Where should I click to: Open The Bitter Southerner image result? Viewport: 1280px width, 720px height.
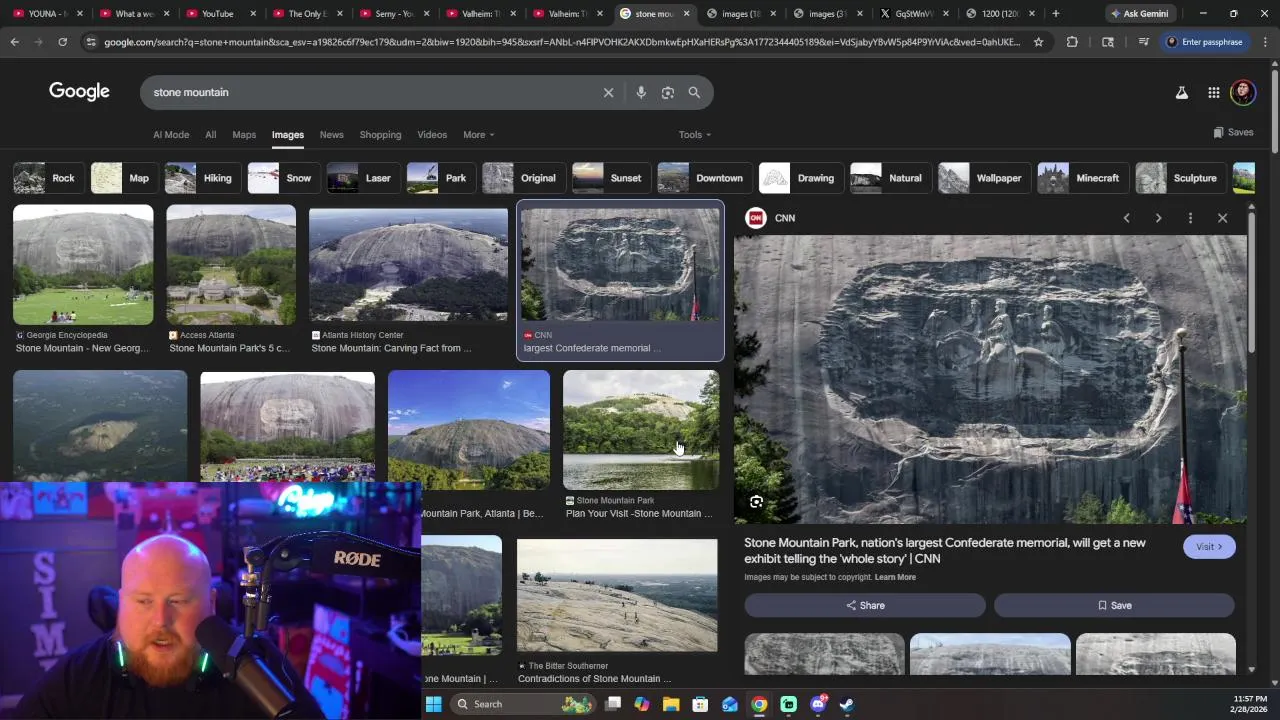[617, 596]
